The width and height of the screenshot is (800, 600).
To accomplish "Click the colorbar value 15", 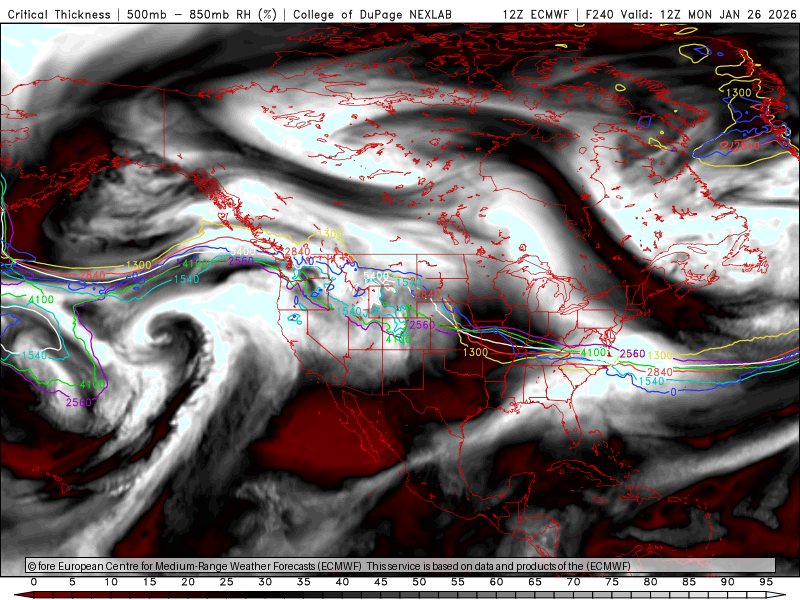I will point(149,582).
